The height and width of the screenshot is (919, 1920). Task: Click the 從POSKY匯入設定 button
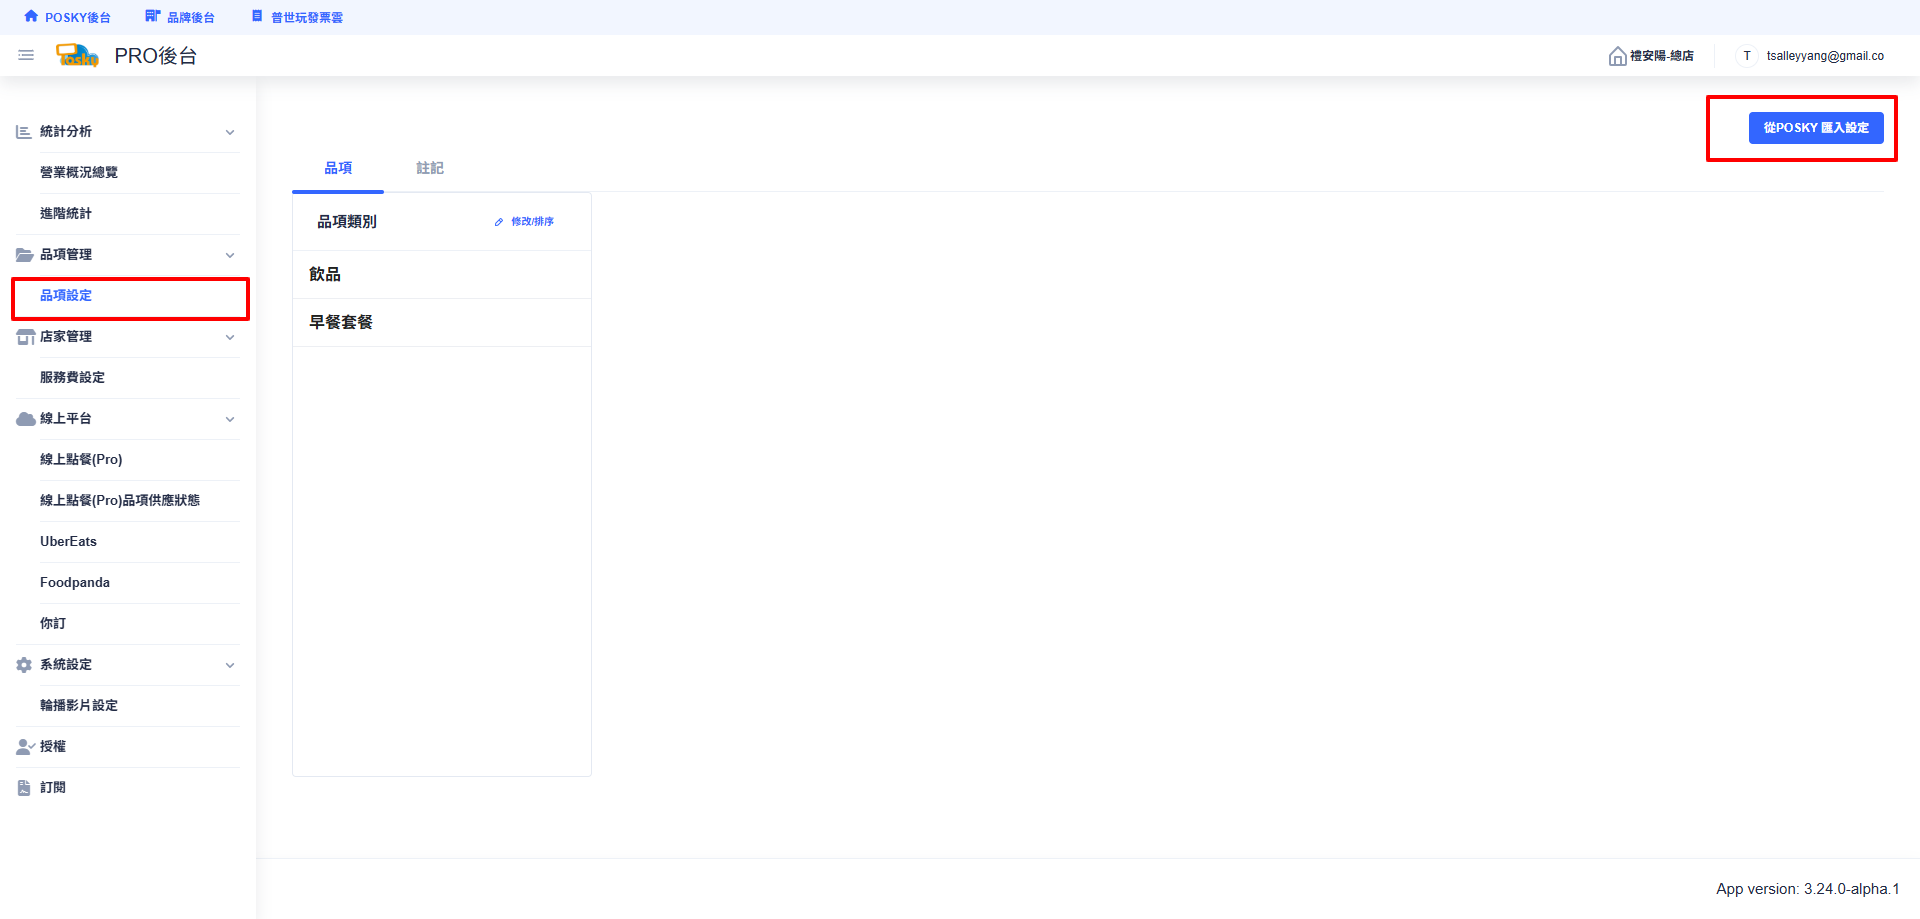(1815, 128)
